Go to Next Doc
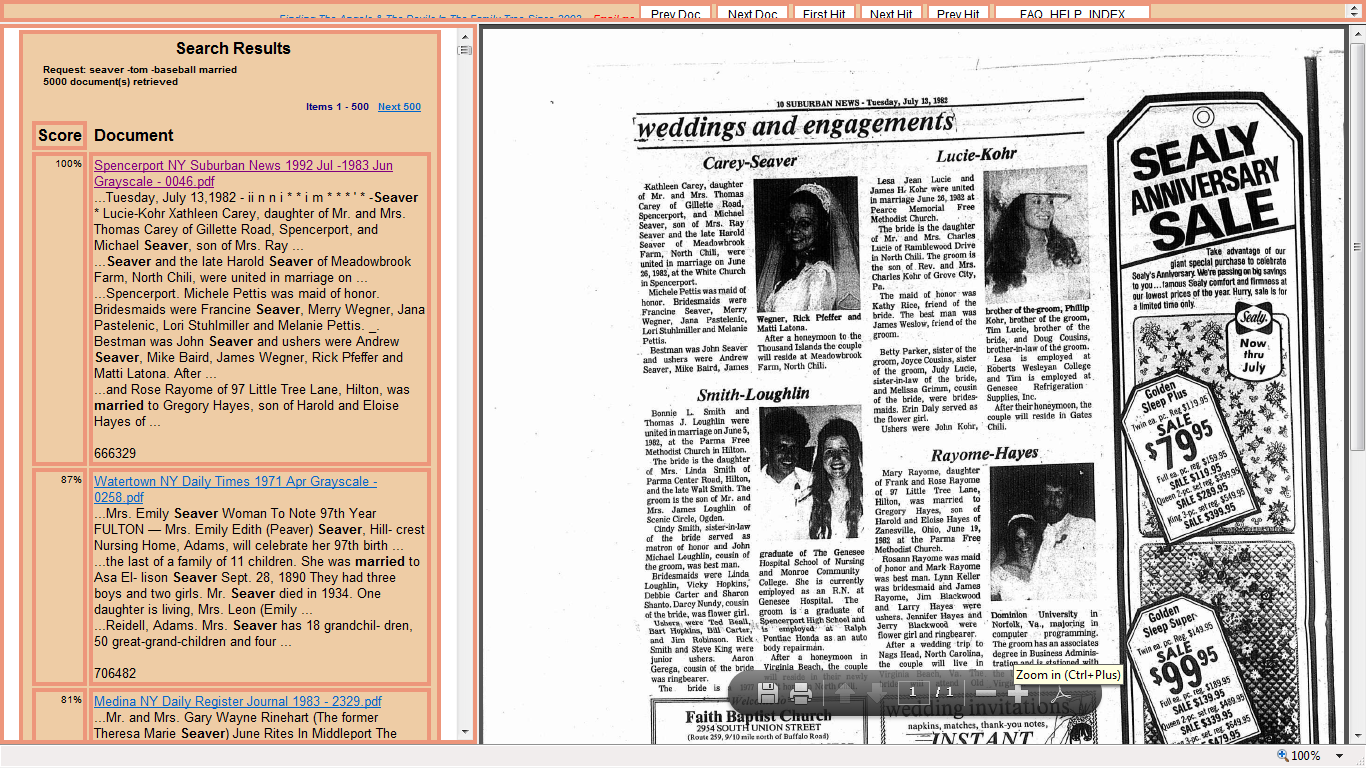1366x768 pixels. pyautogui.click(x=753, y=13)
